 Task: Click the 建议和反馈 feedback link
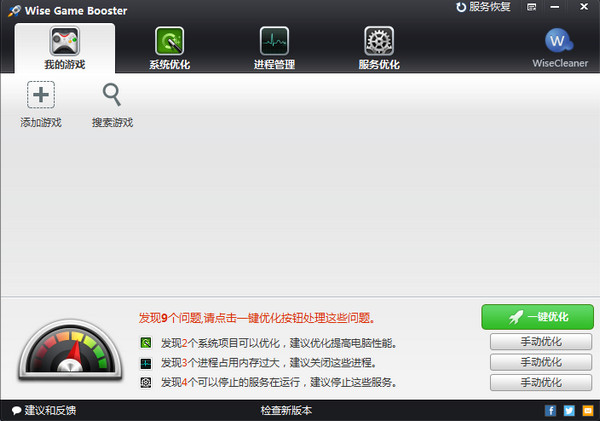coord(44,410)
